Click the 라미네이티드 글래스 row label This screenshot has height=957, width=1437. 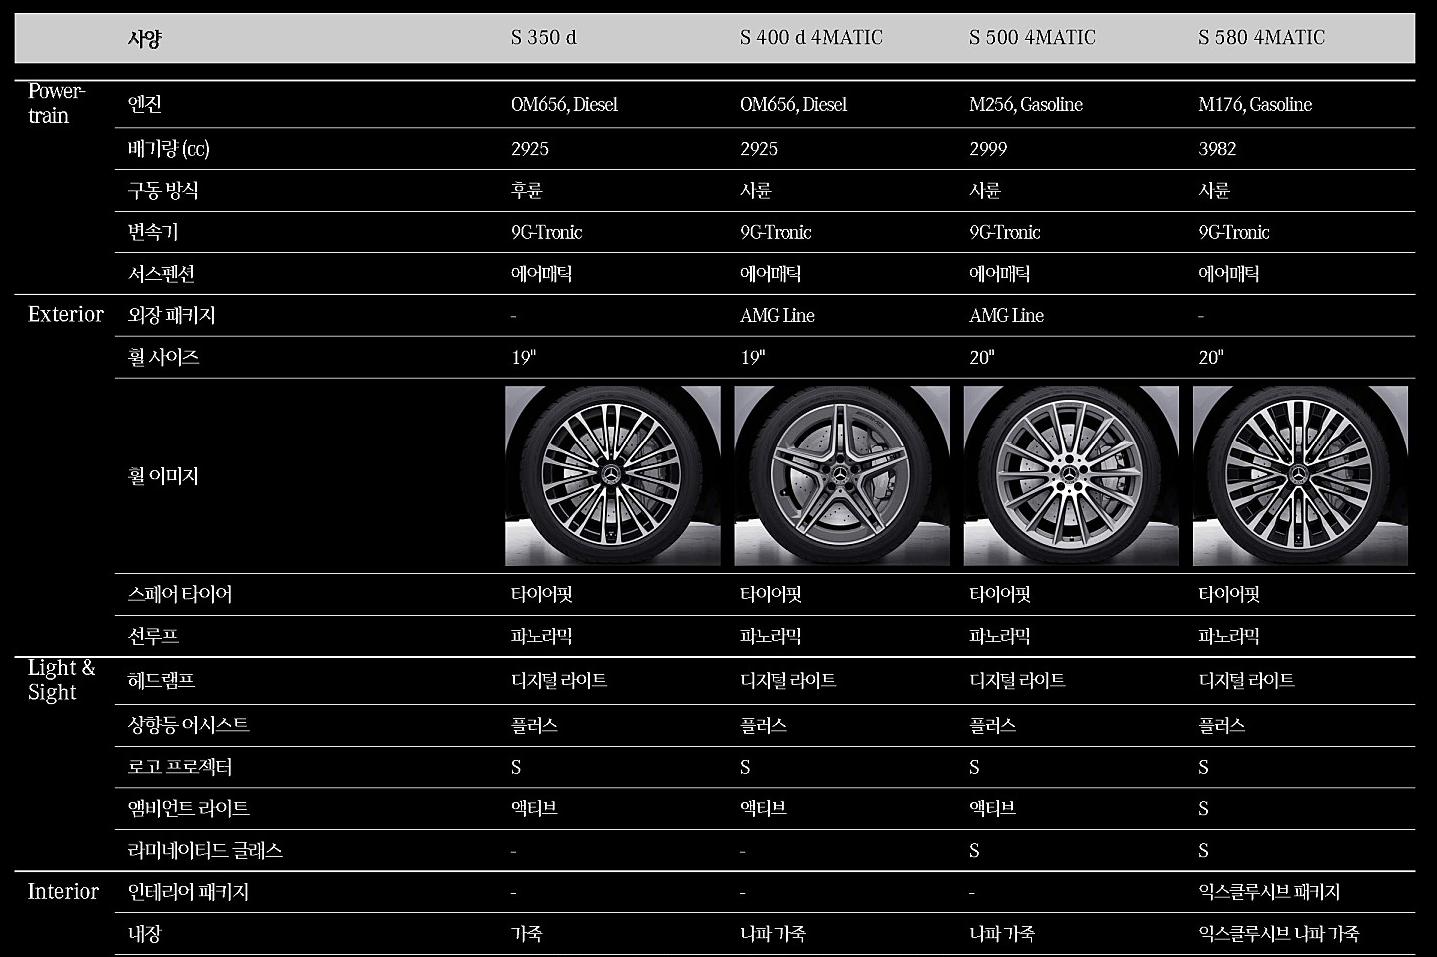[205, 850]
